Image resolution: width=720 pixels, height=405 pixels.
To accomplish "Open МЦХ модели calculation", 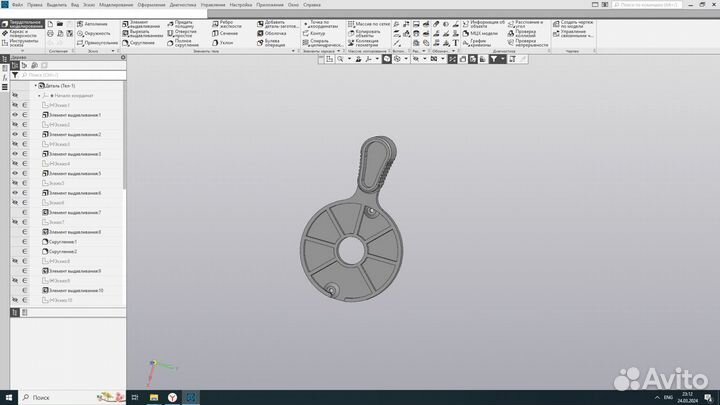I will point(480,34).
